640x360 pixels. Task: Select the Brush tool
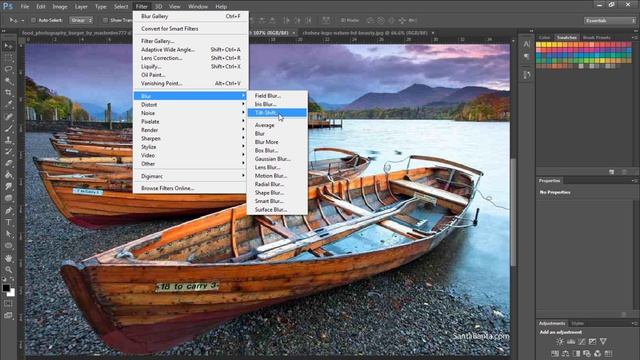(8, 128)
